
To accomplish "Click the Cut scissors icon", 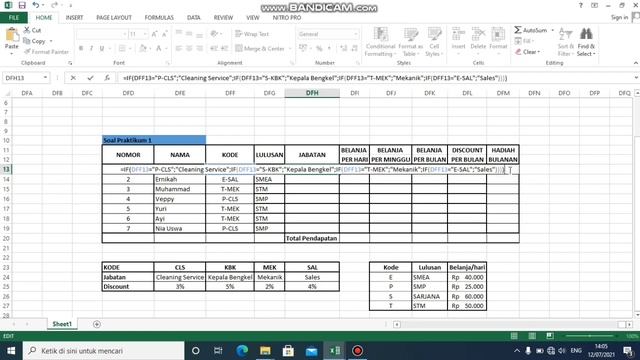I will (27, 30).
